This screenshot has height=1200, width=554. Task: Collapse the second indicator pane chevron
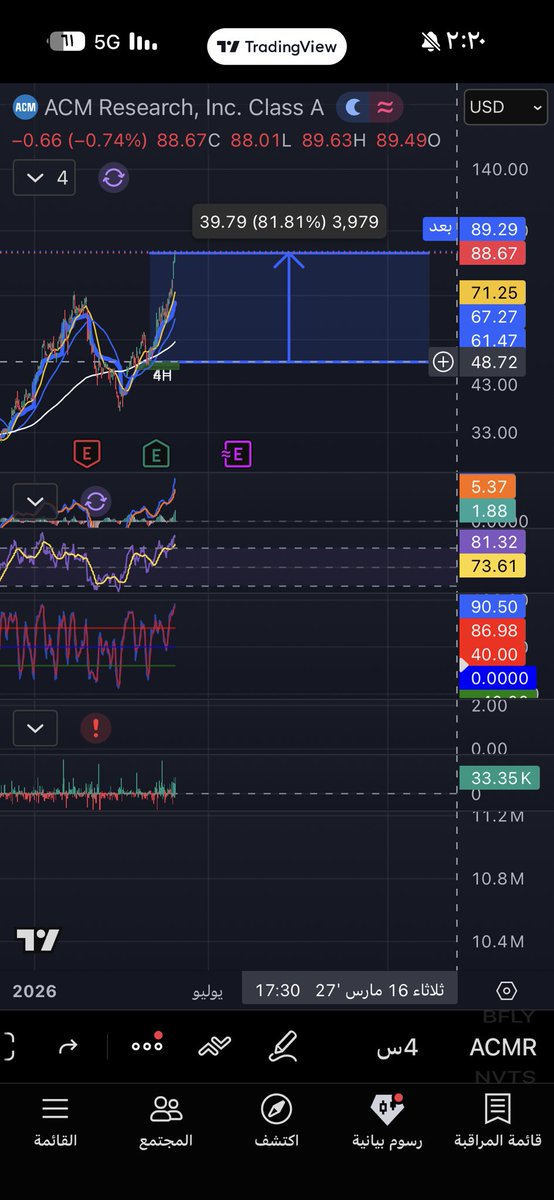35,501
